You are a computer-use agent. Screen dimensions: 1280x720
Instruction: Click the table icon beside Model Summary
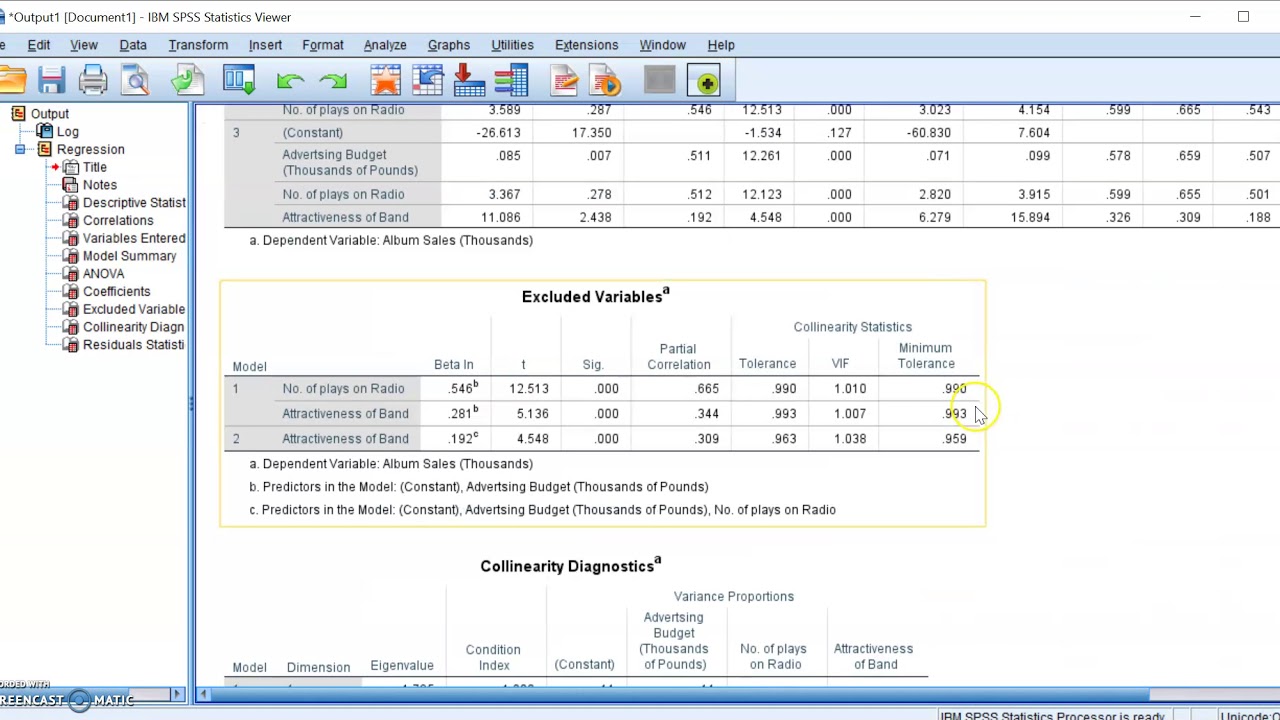[70, 256]
